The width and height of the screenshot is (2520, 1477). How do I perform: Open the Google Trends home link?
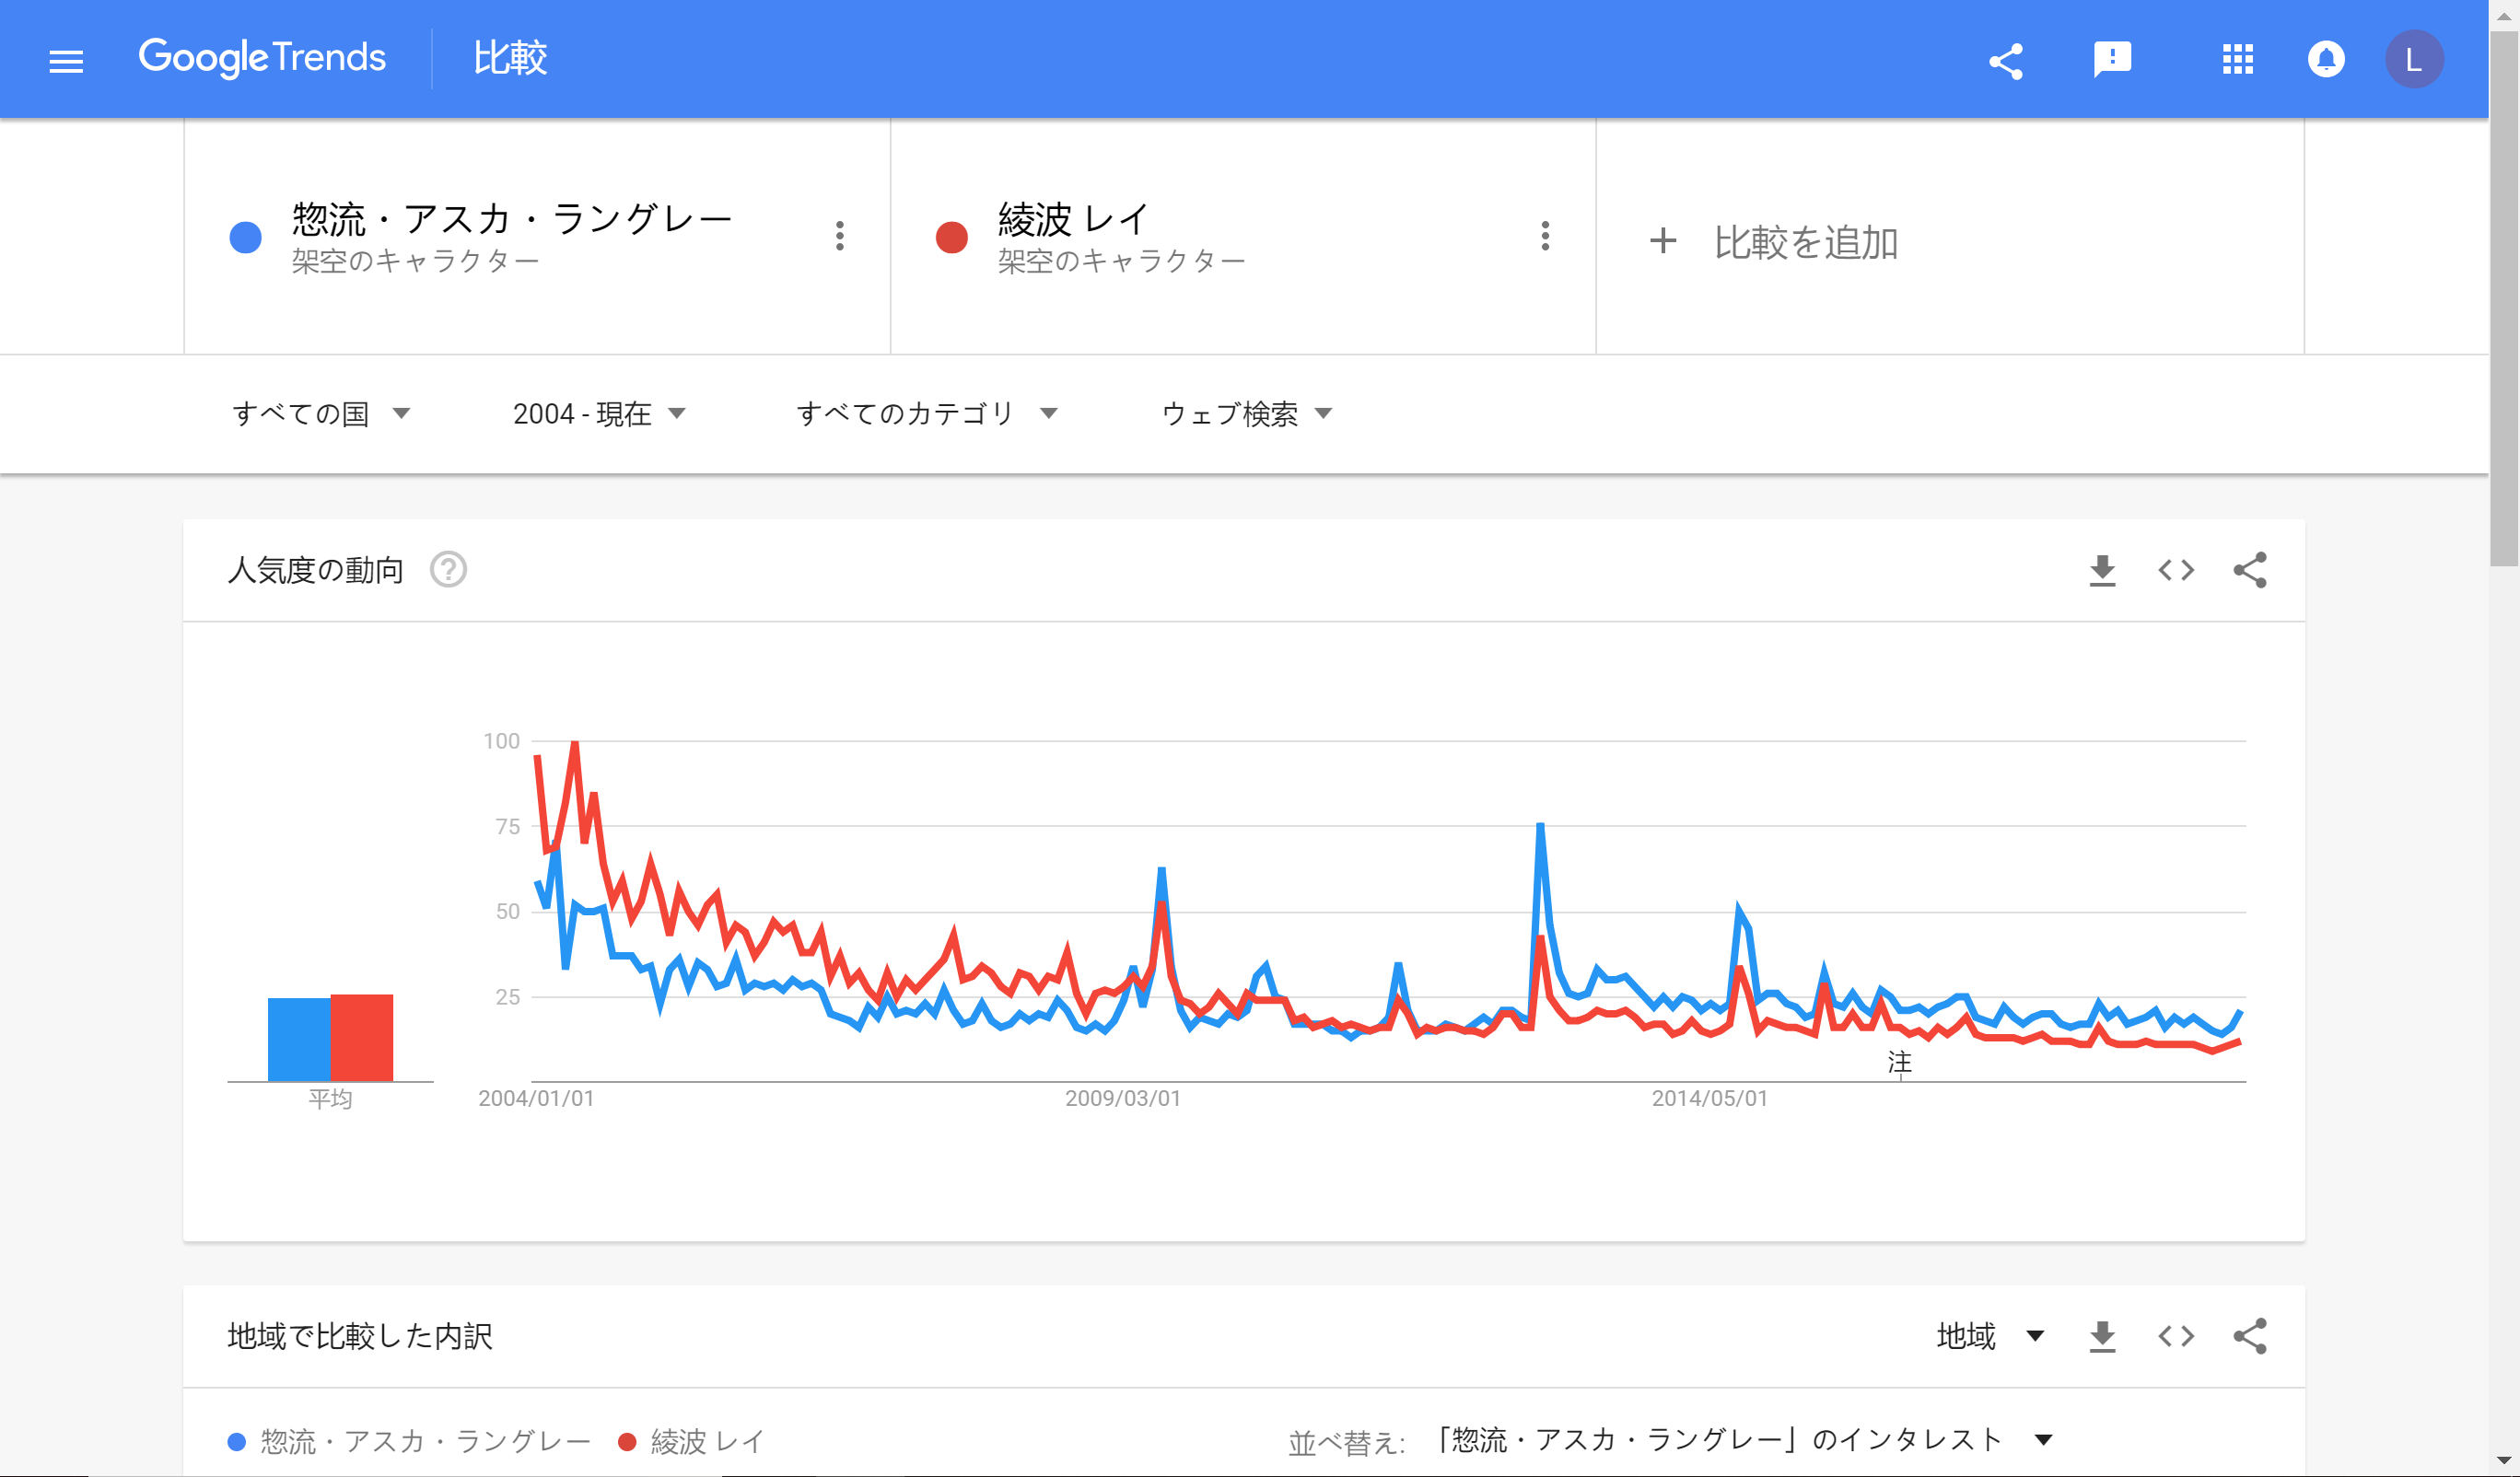pos(262,58)
